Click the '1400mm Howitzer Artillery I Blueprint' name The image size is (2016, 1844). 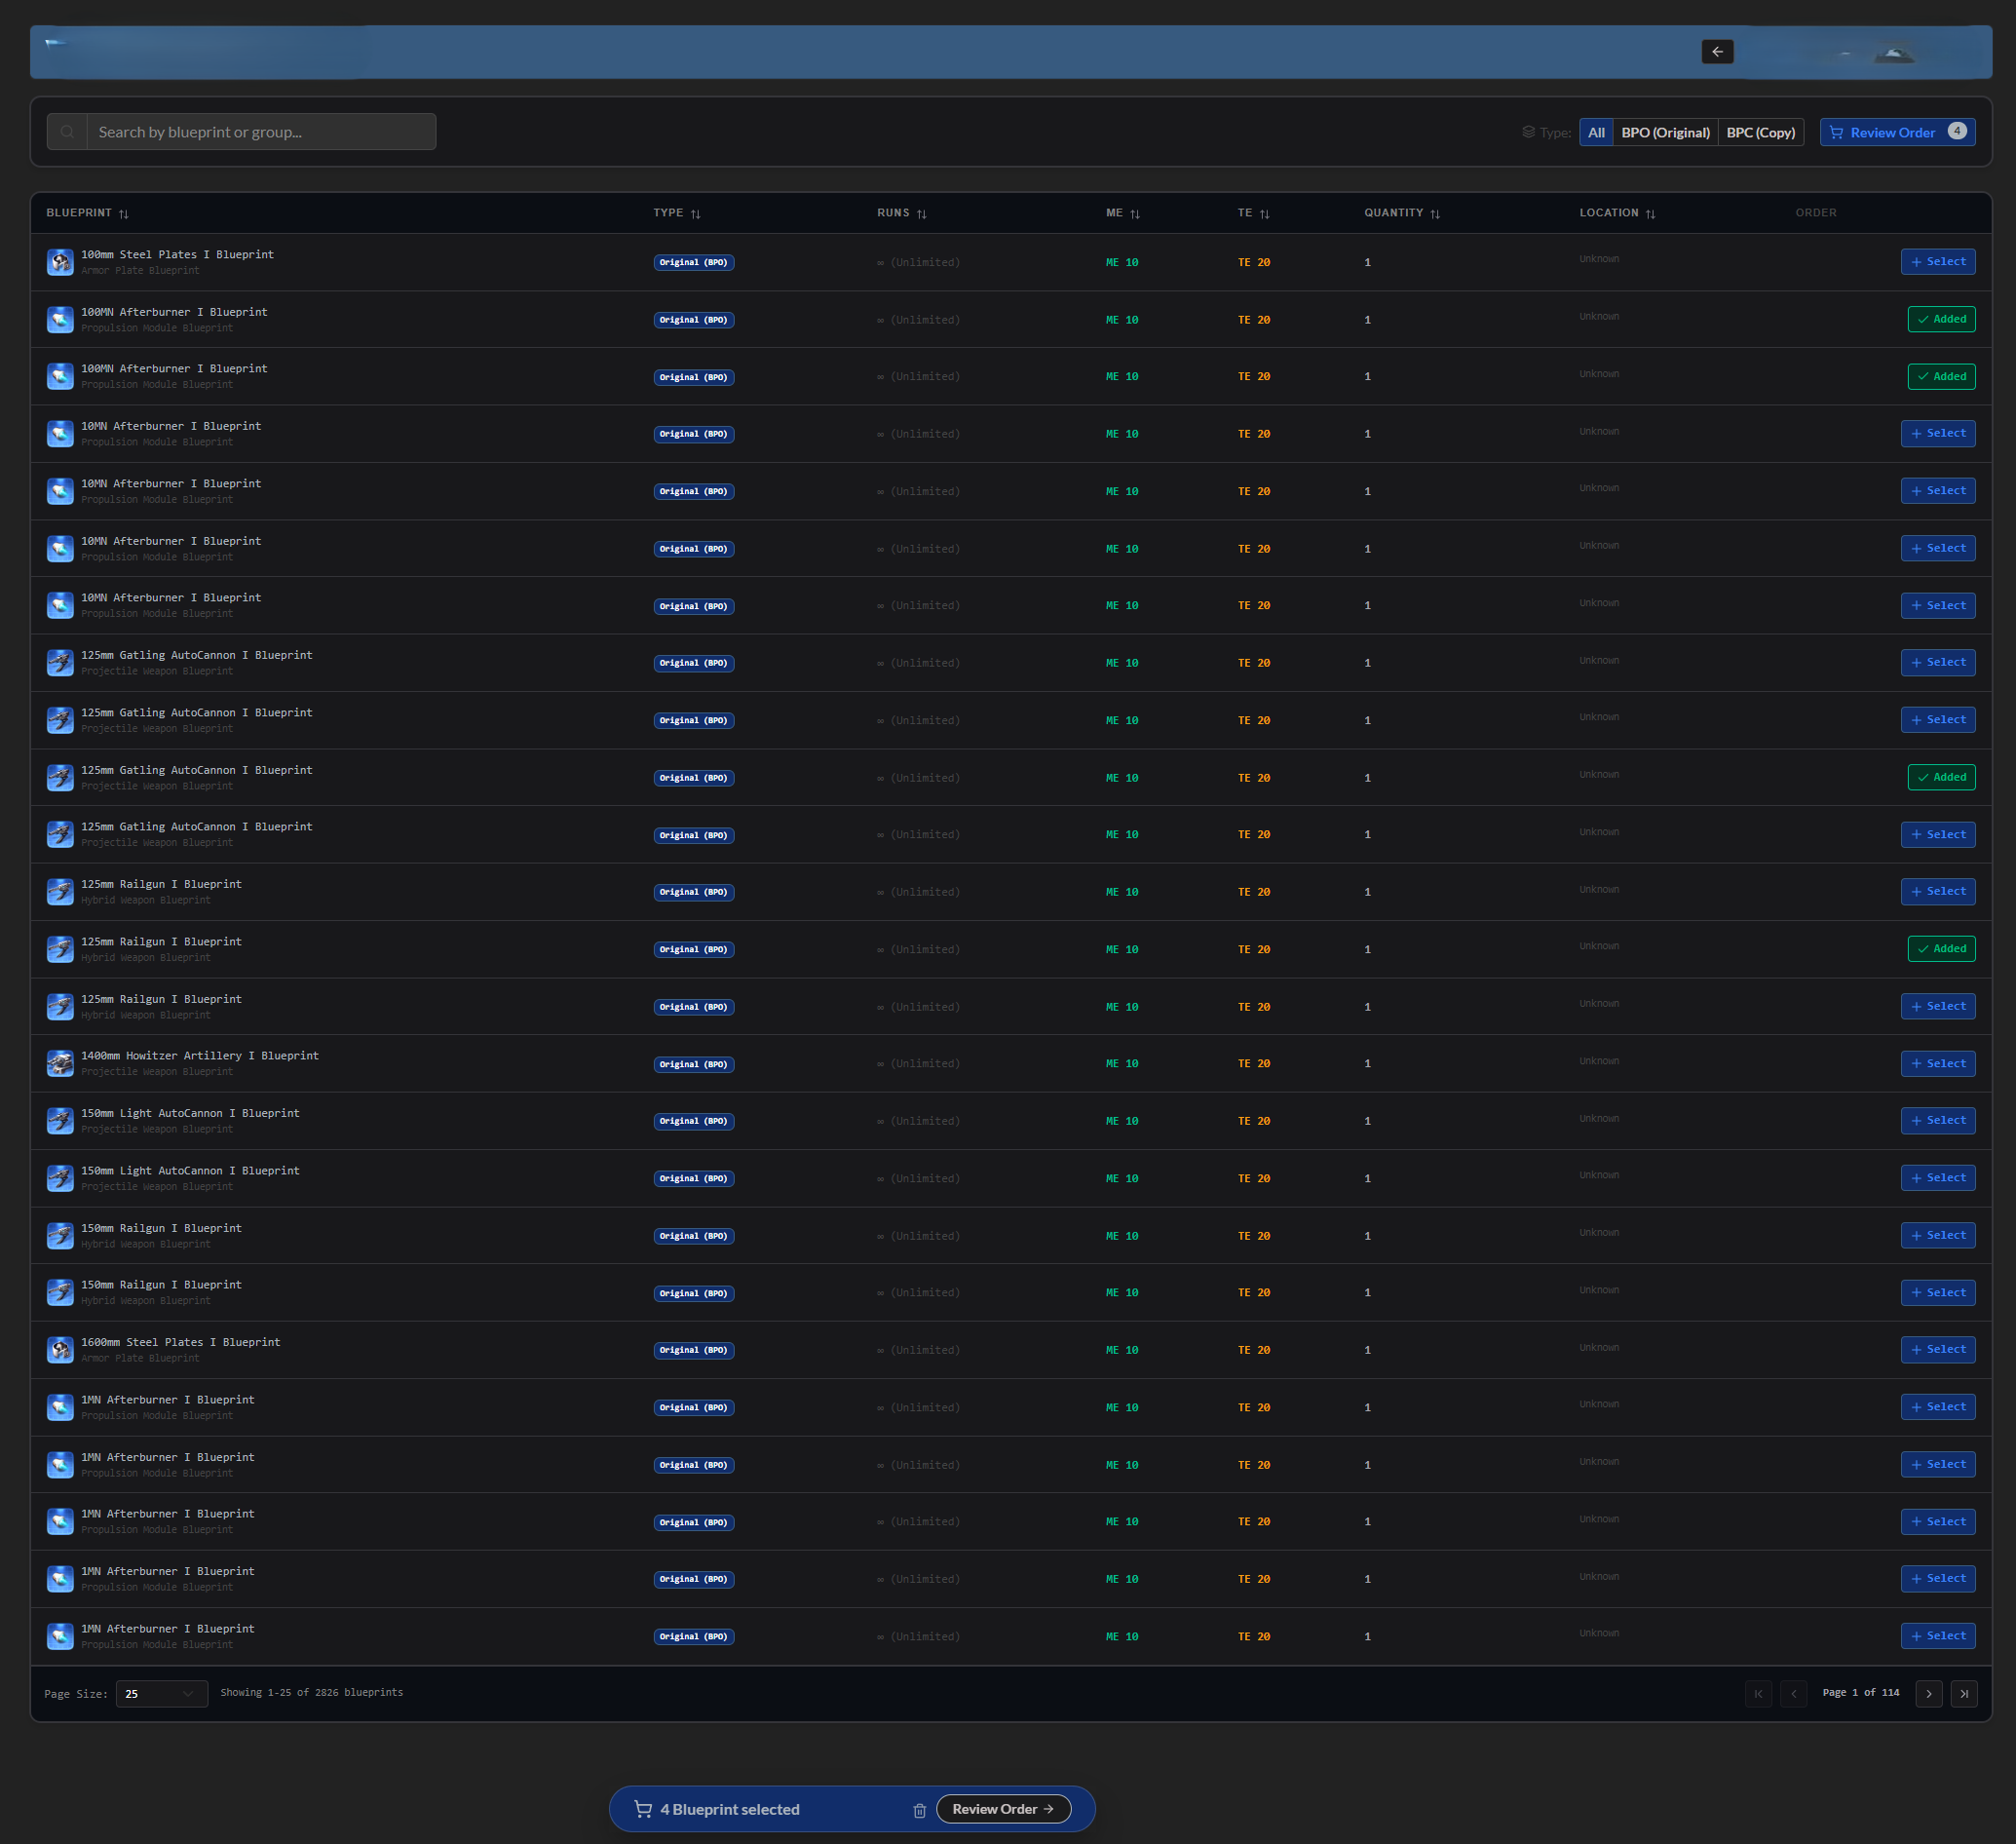point(200,1056)
